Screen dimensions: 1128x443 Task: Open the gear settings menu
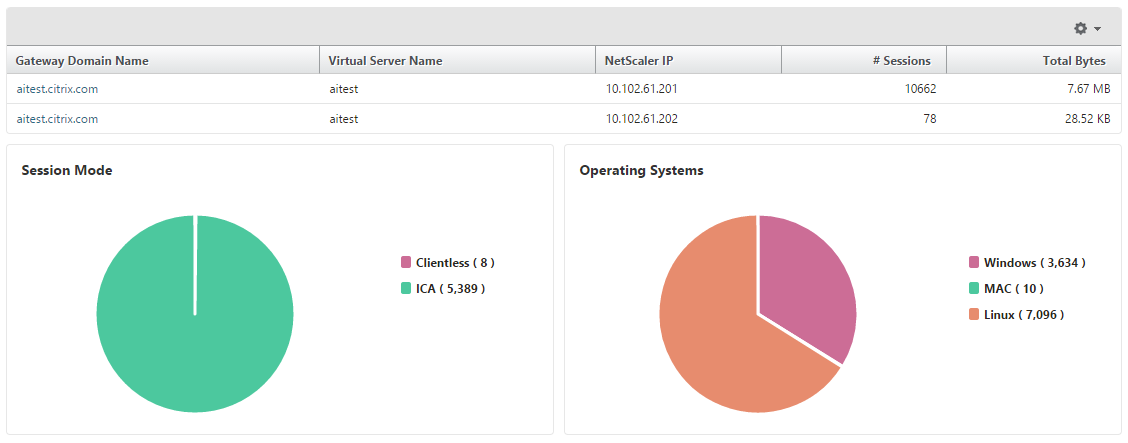point(1080,28)
